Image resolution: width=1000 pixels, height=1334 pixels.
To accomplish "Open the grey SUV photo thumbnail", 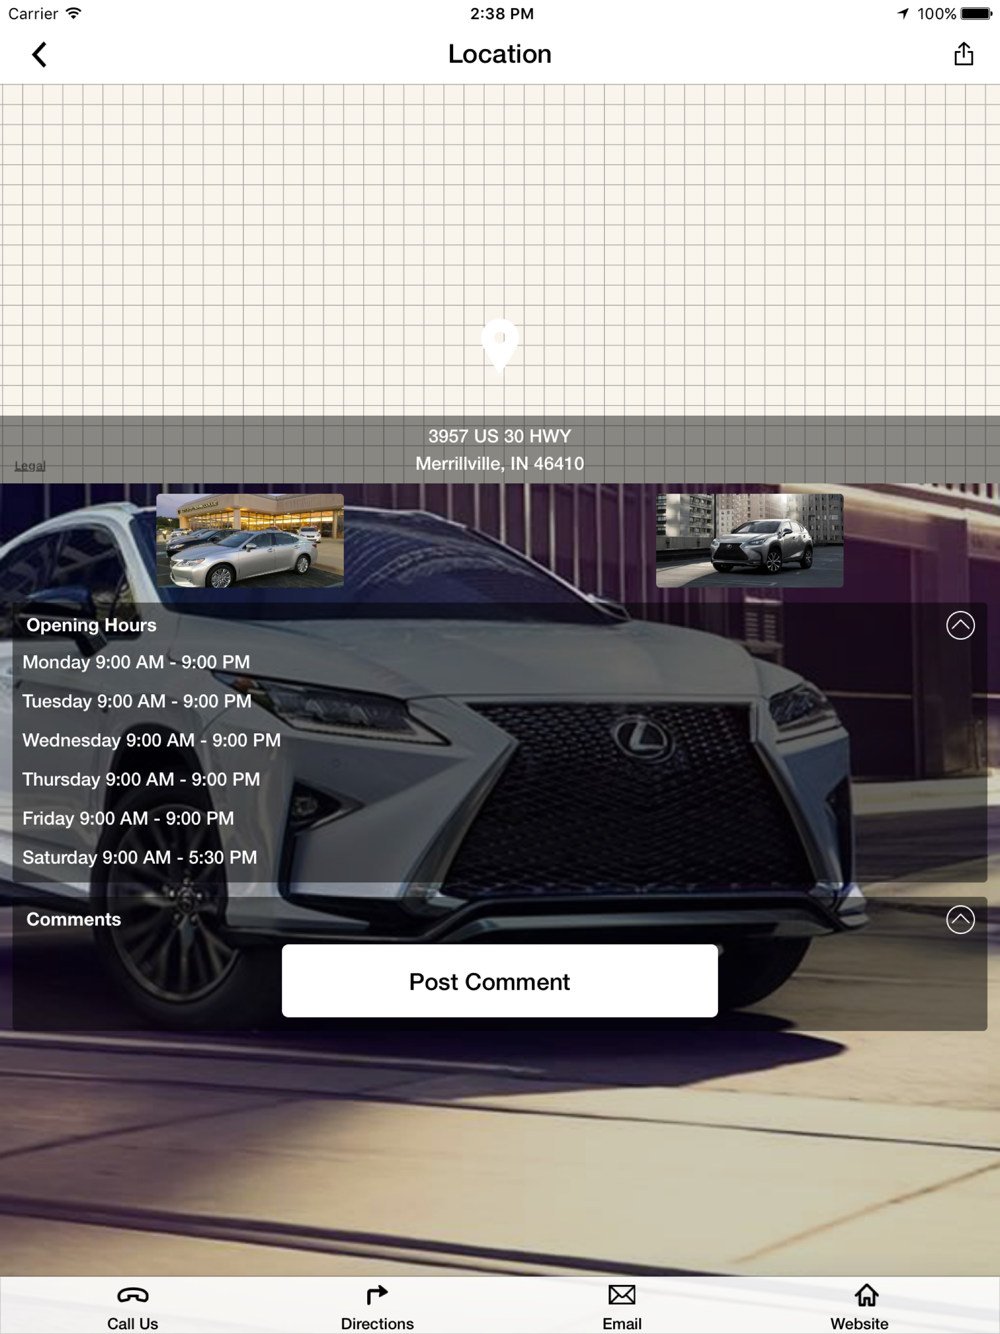I will tap(750, 540).
